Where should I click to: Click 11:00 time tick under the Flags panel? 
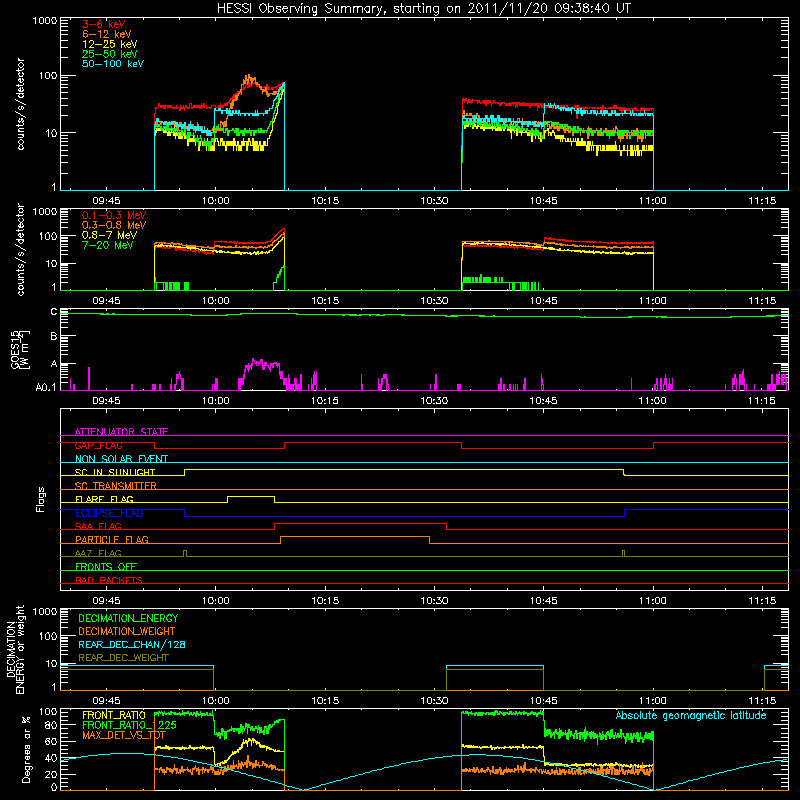point(653,601)
